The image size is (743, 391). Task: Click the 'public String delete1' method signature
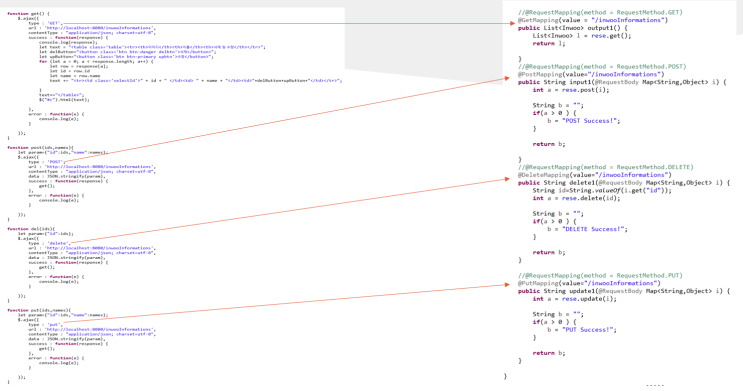pyautogui.click(x=624, y=182)
